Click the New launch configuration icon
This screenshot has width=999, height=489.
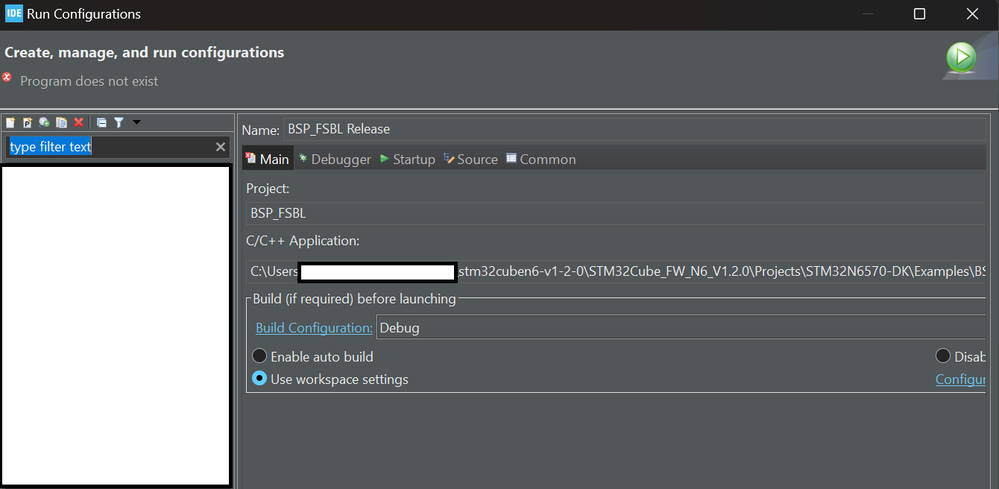(11, 123)
